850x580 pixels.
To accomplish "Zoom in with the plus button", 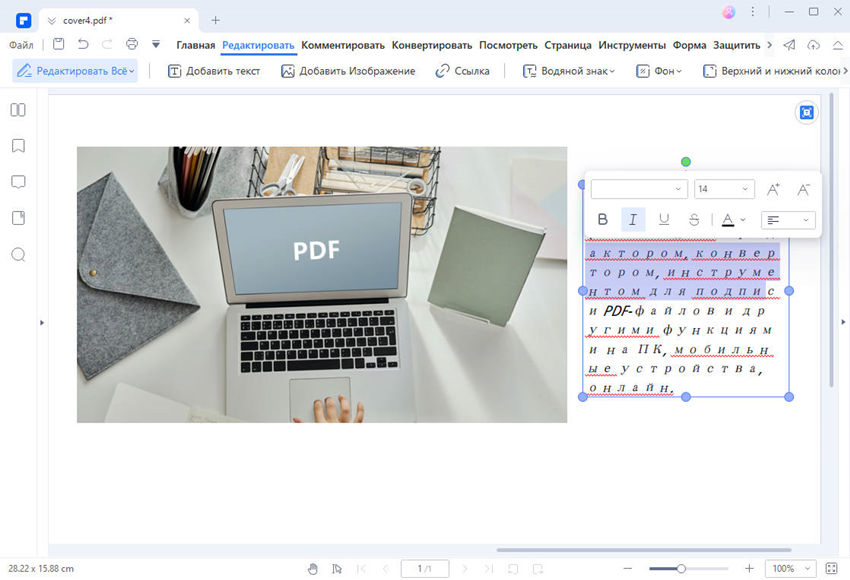I will (749, 569).
